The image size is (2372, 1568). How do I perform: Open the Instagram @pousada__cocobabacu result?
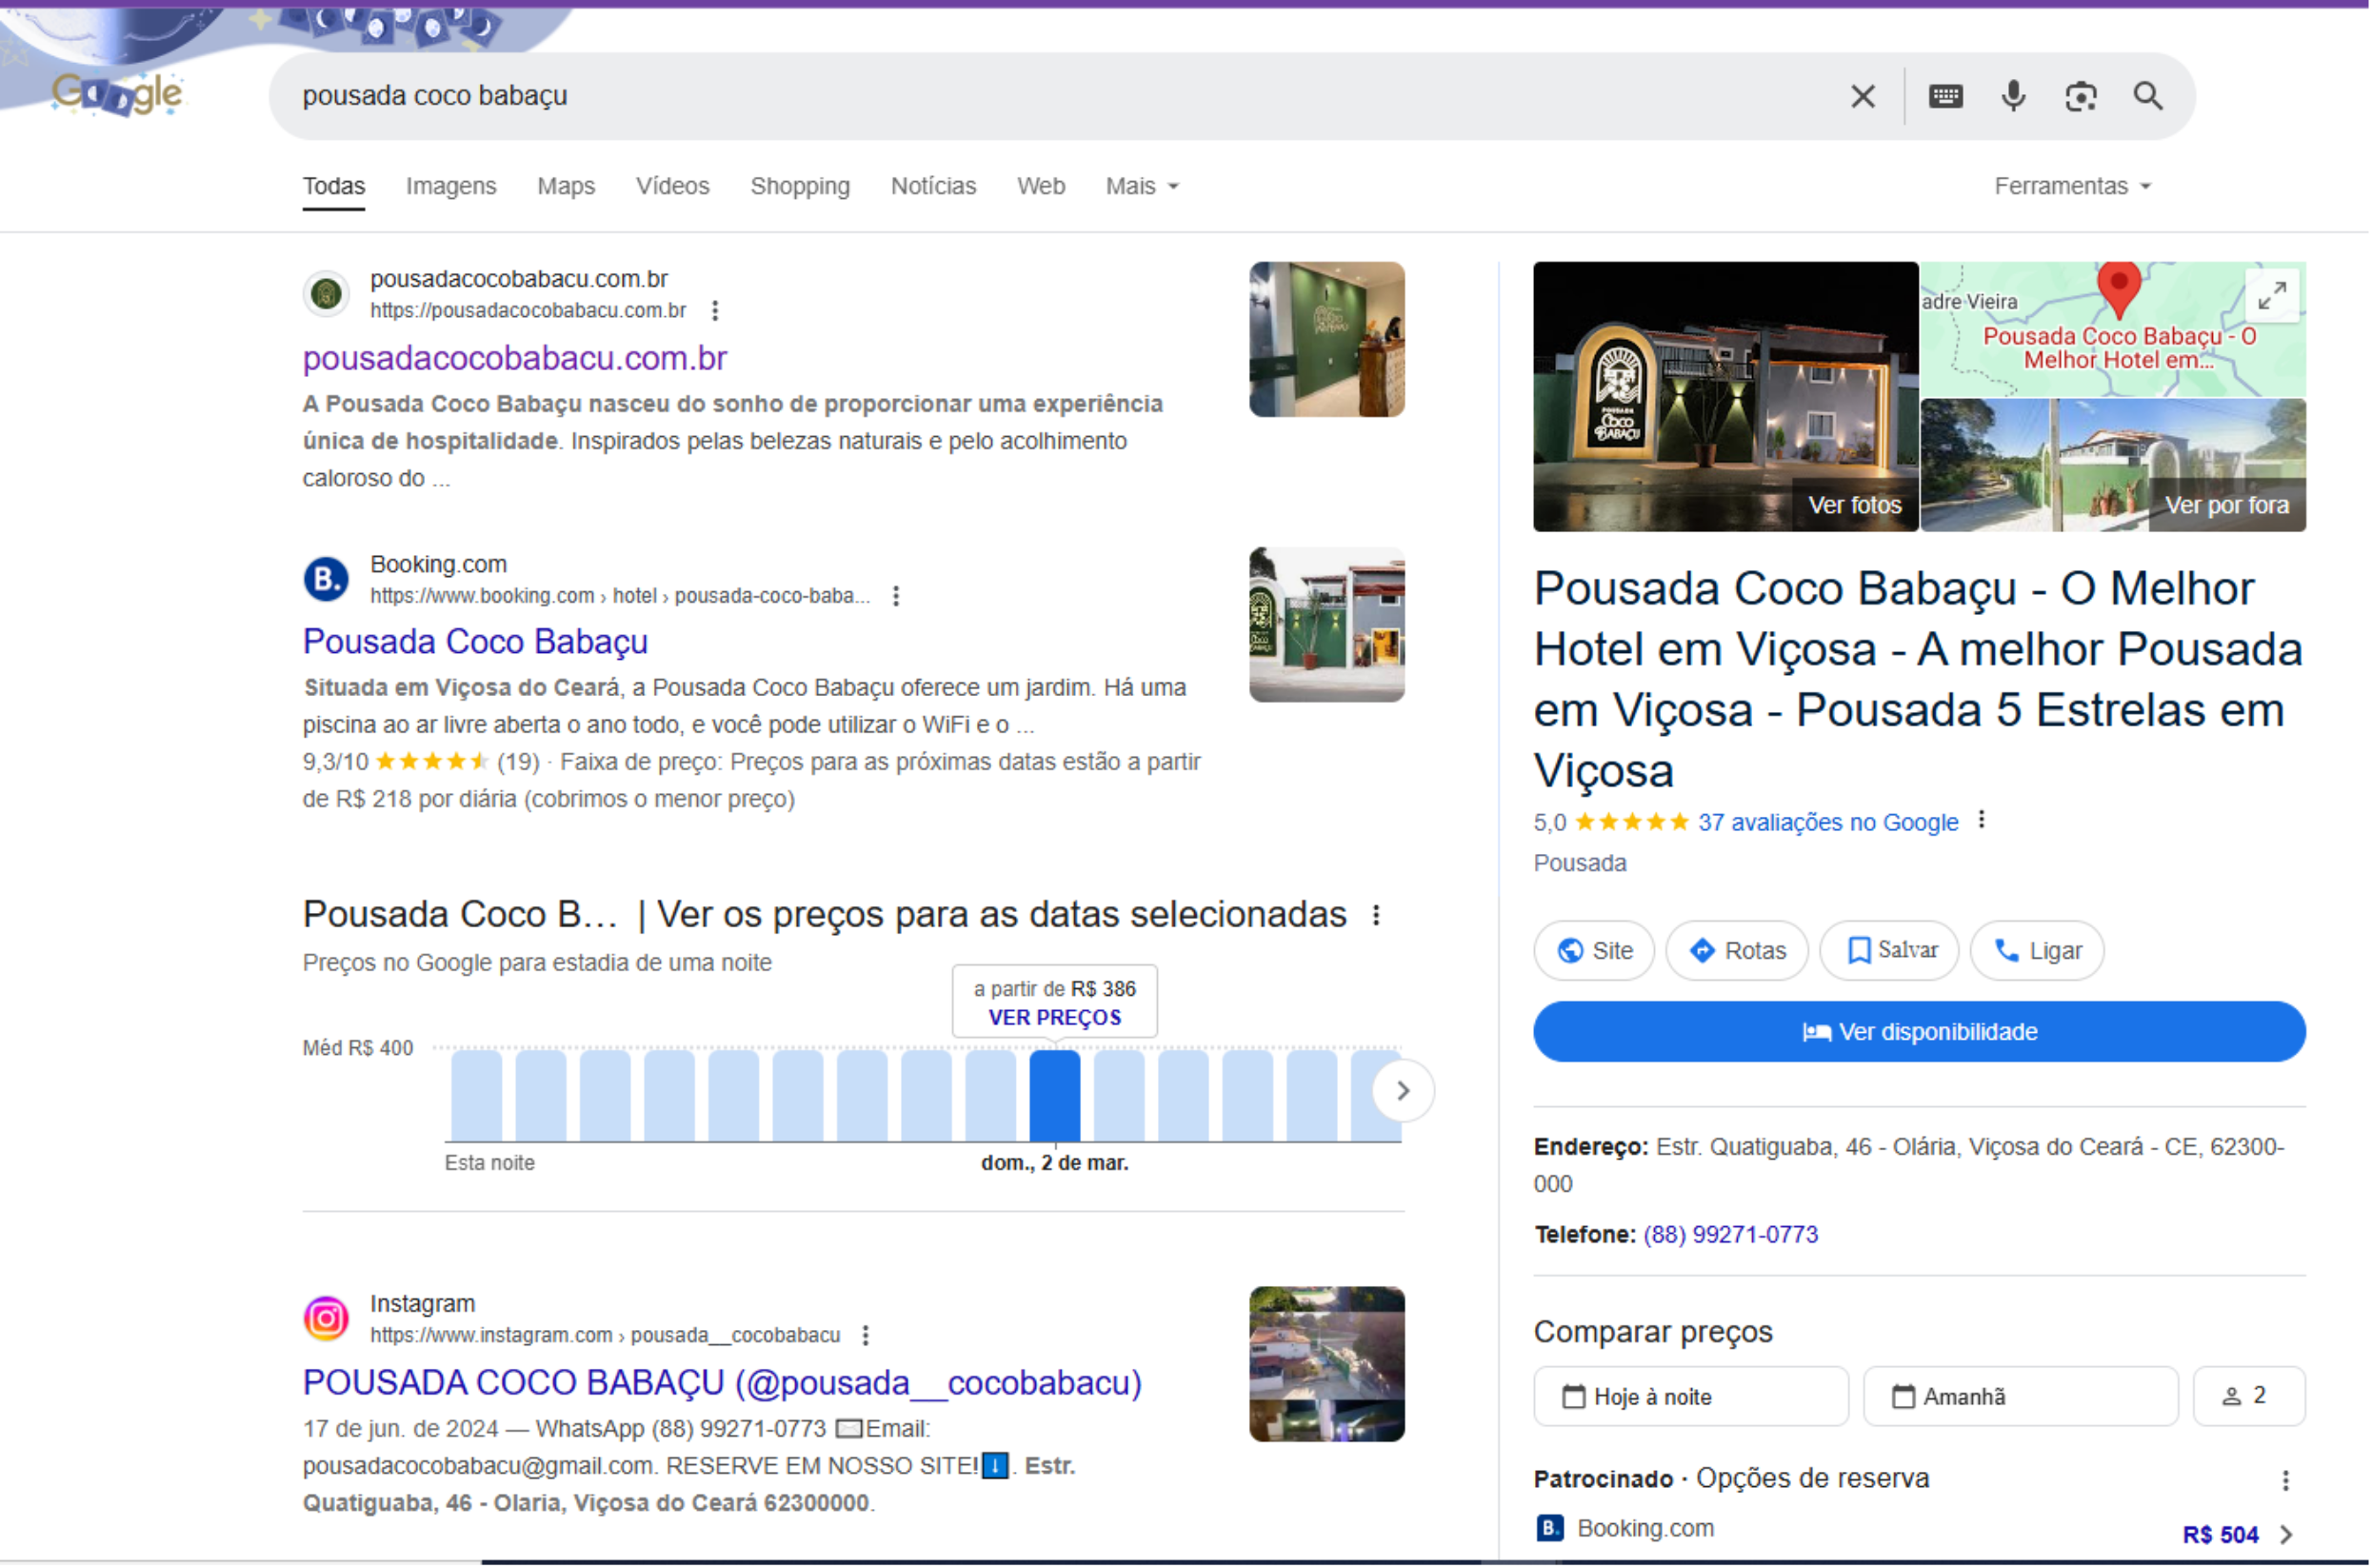click(722, 1383)
